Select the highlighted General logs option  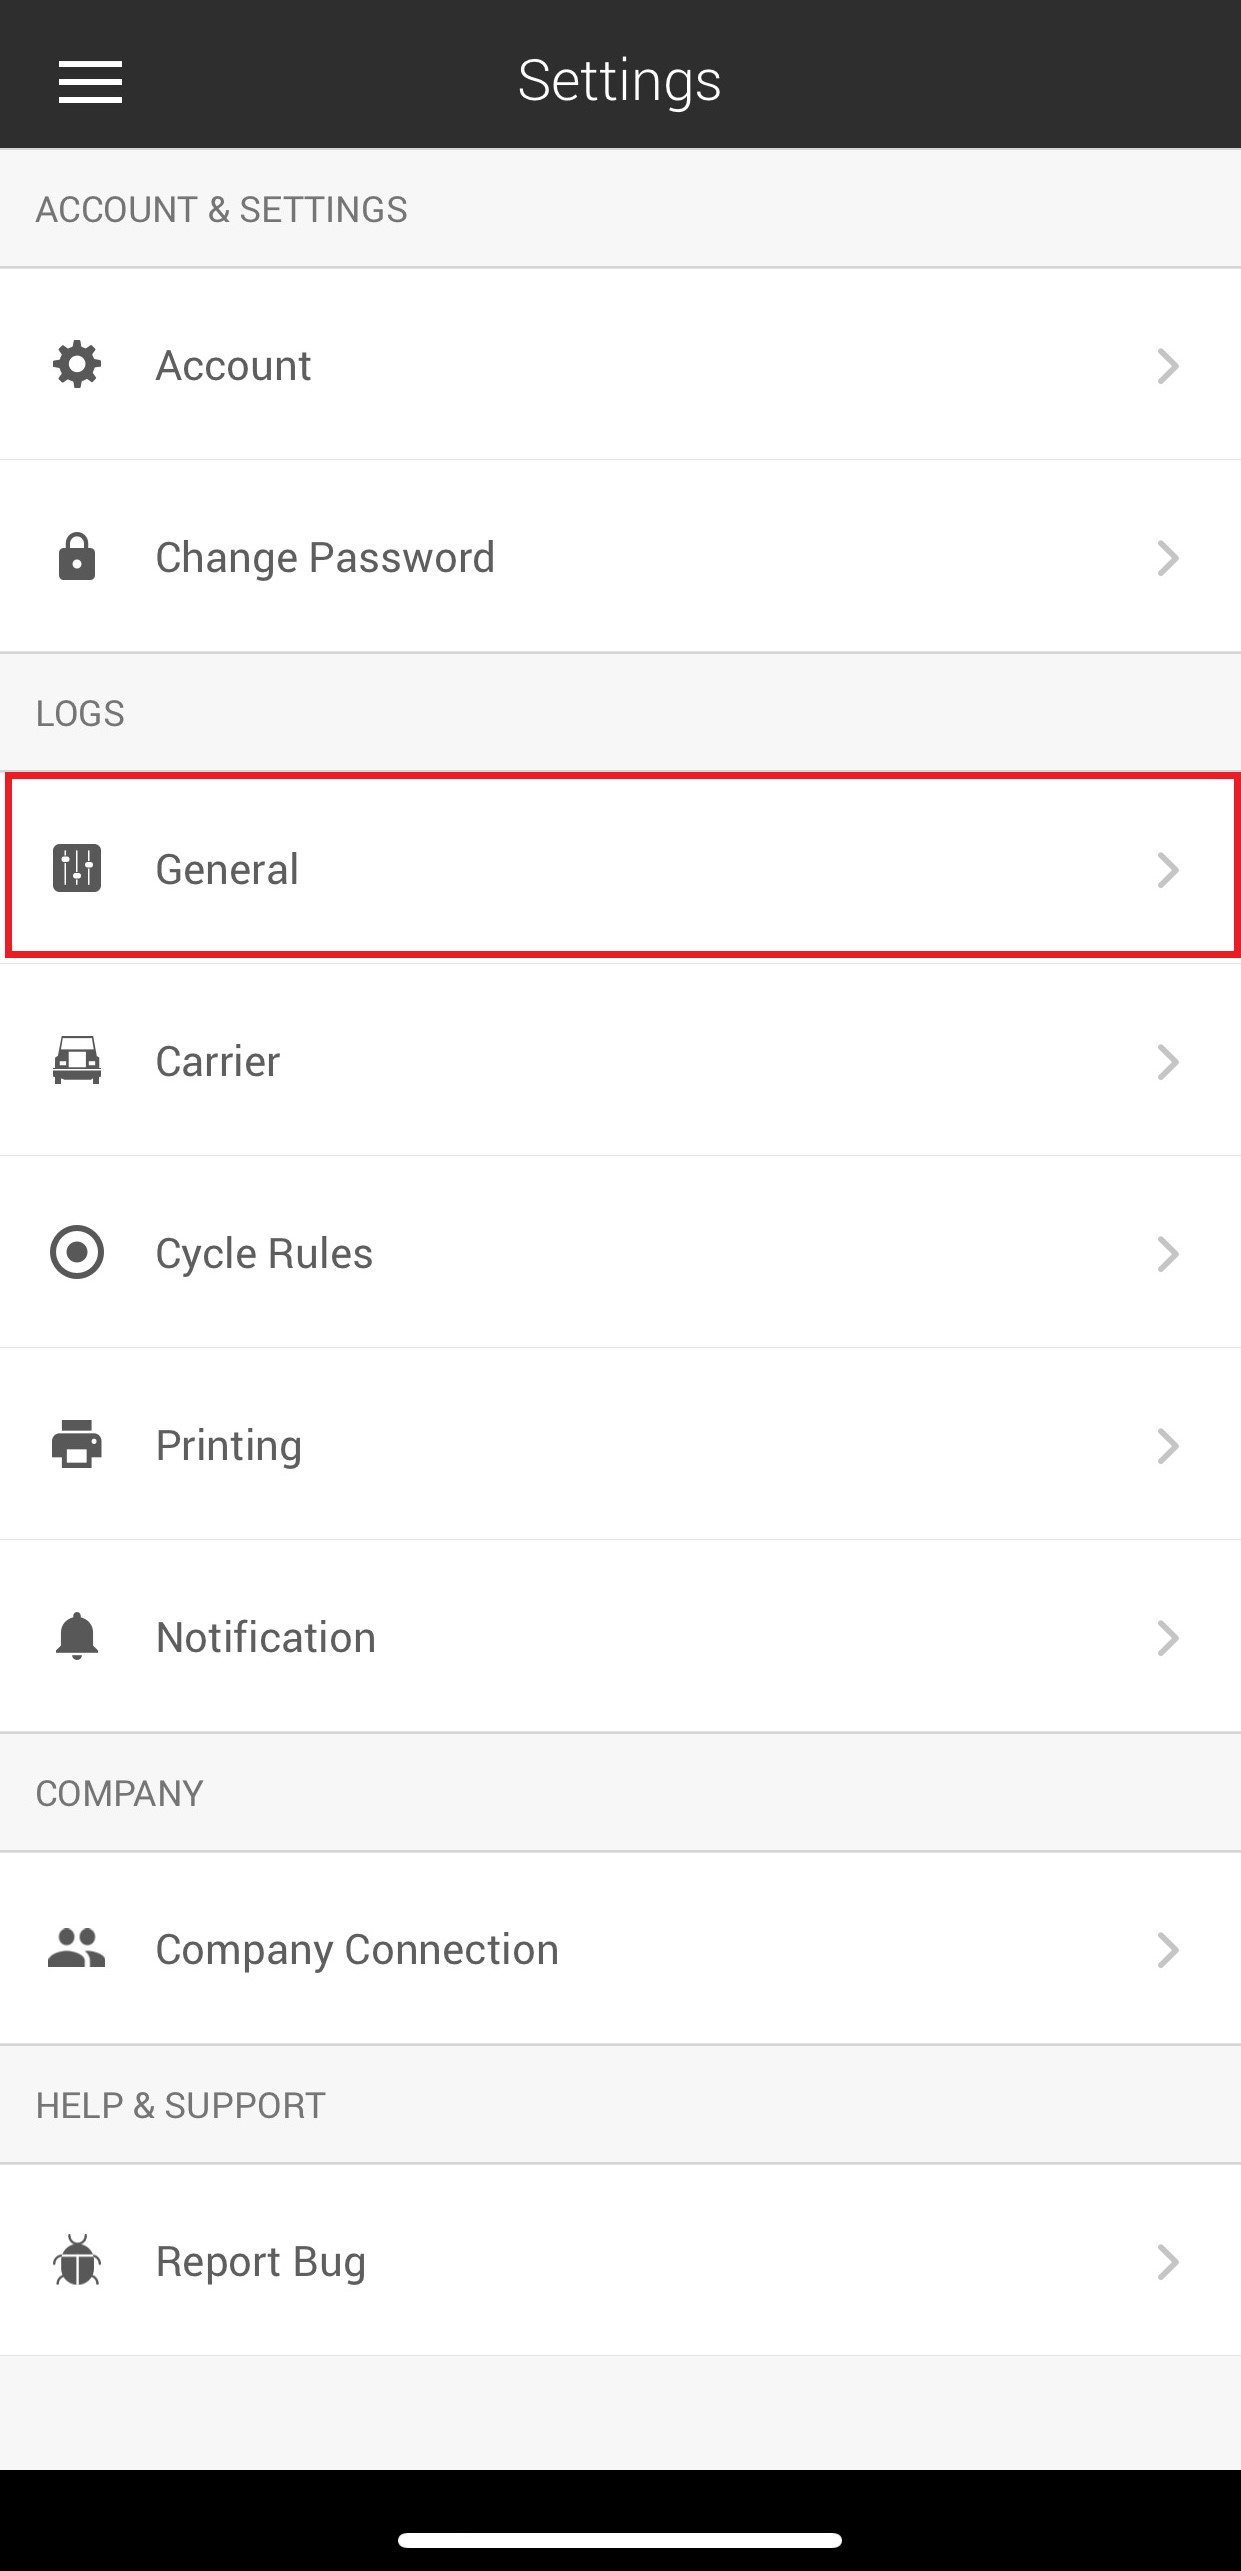coord(620,869)
